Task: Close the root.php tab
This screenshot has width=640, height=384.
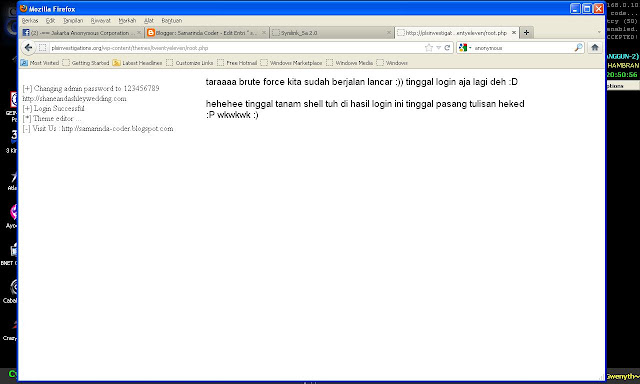Action: pyautogui.click(x=514, y=33)
